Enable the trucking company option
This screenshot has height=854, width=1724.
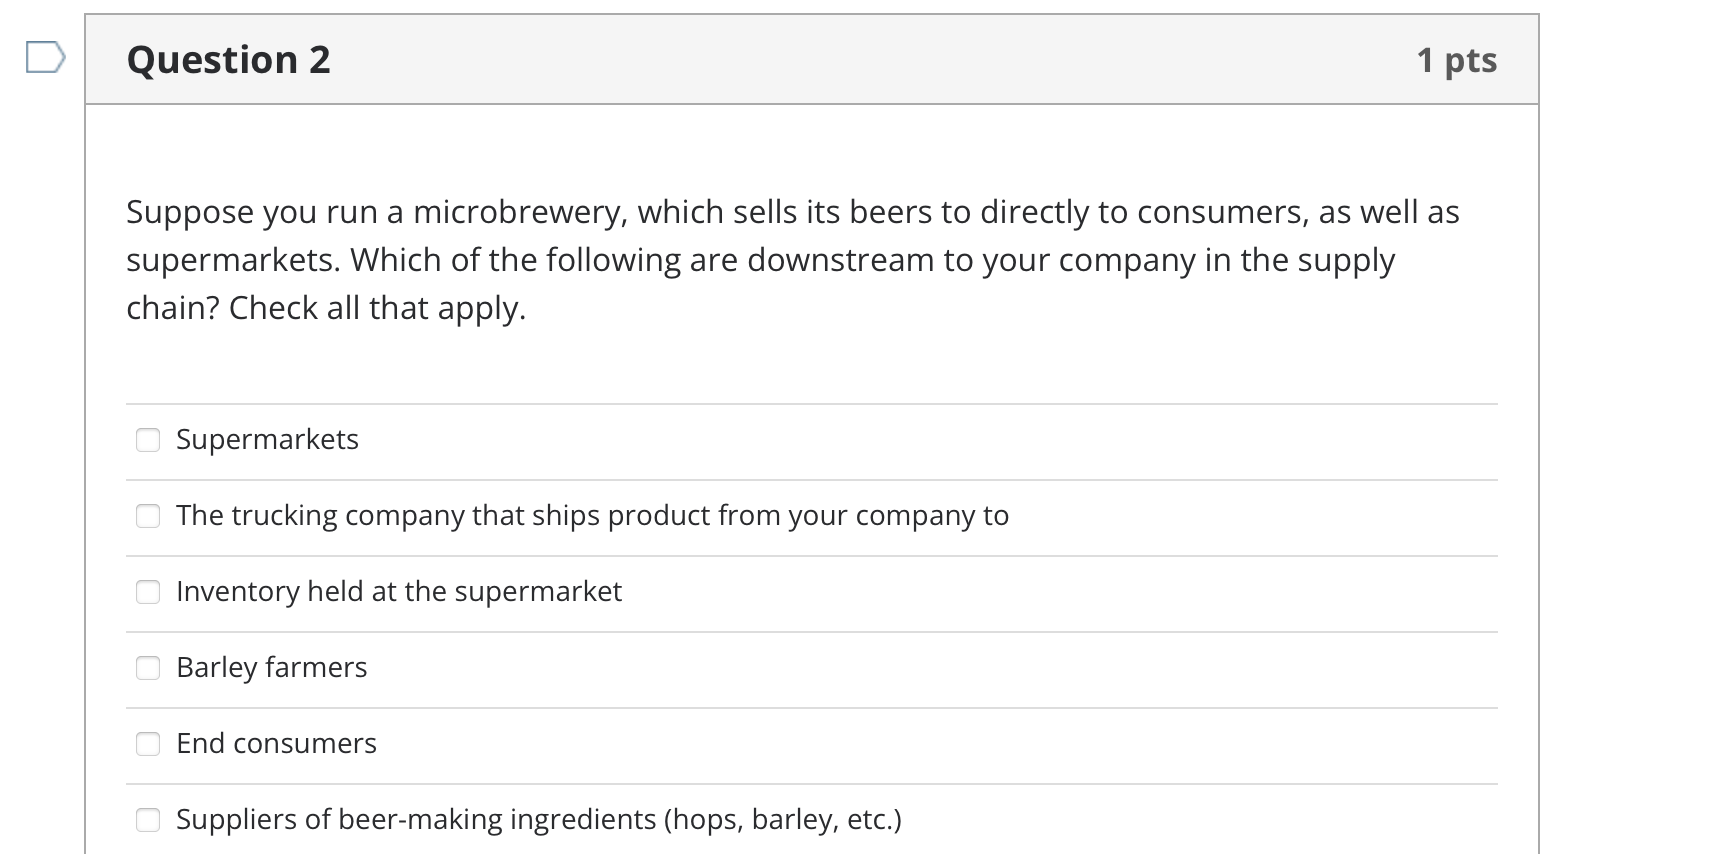click(x=147, y=515)
